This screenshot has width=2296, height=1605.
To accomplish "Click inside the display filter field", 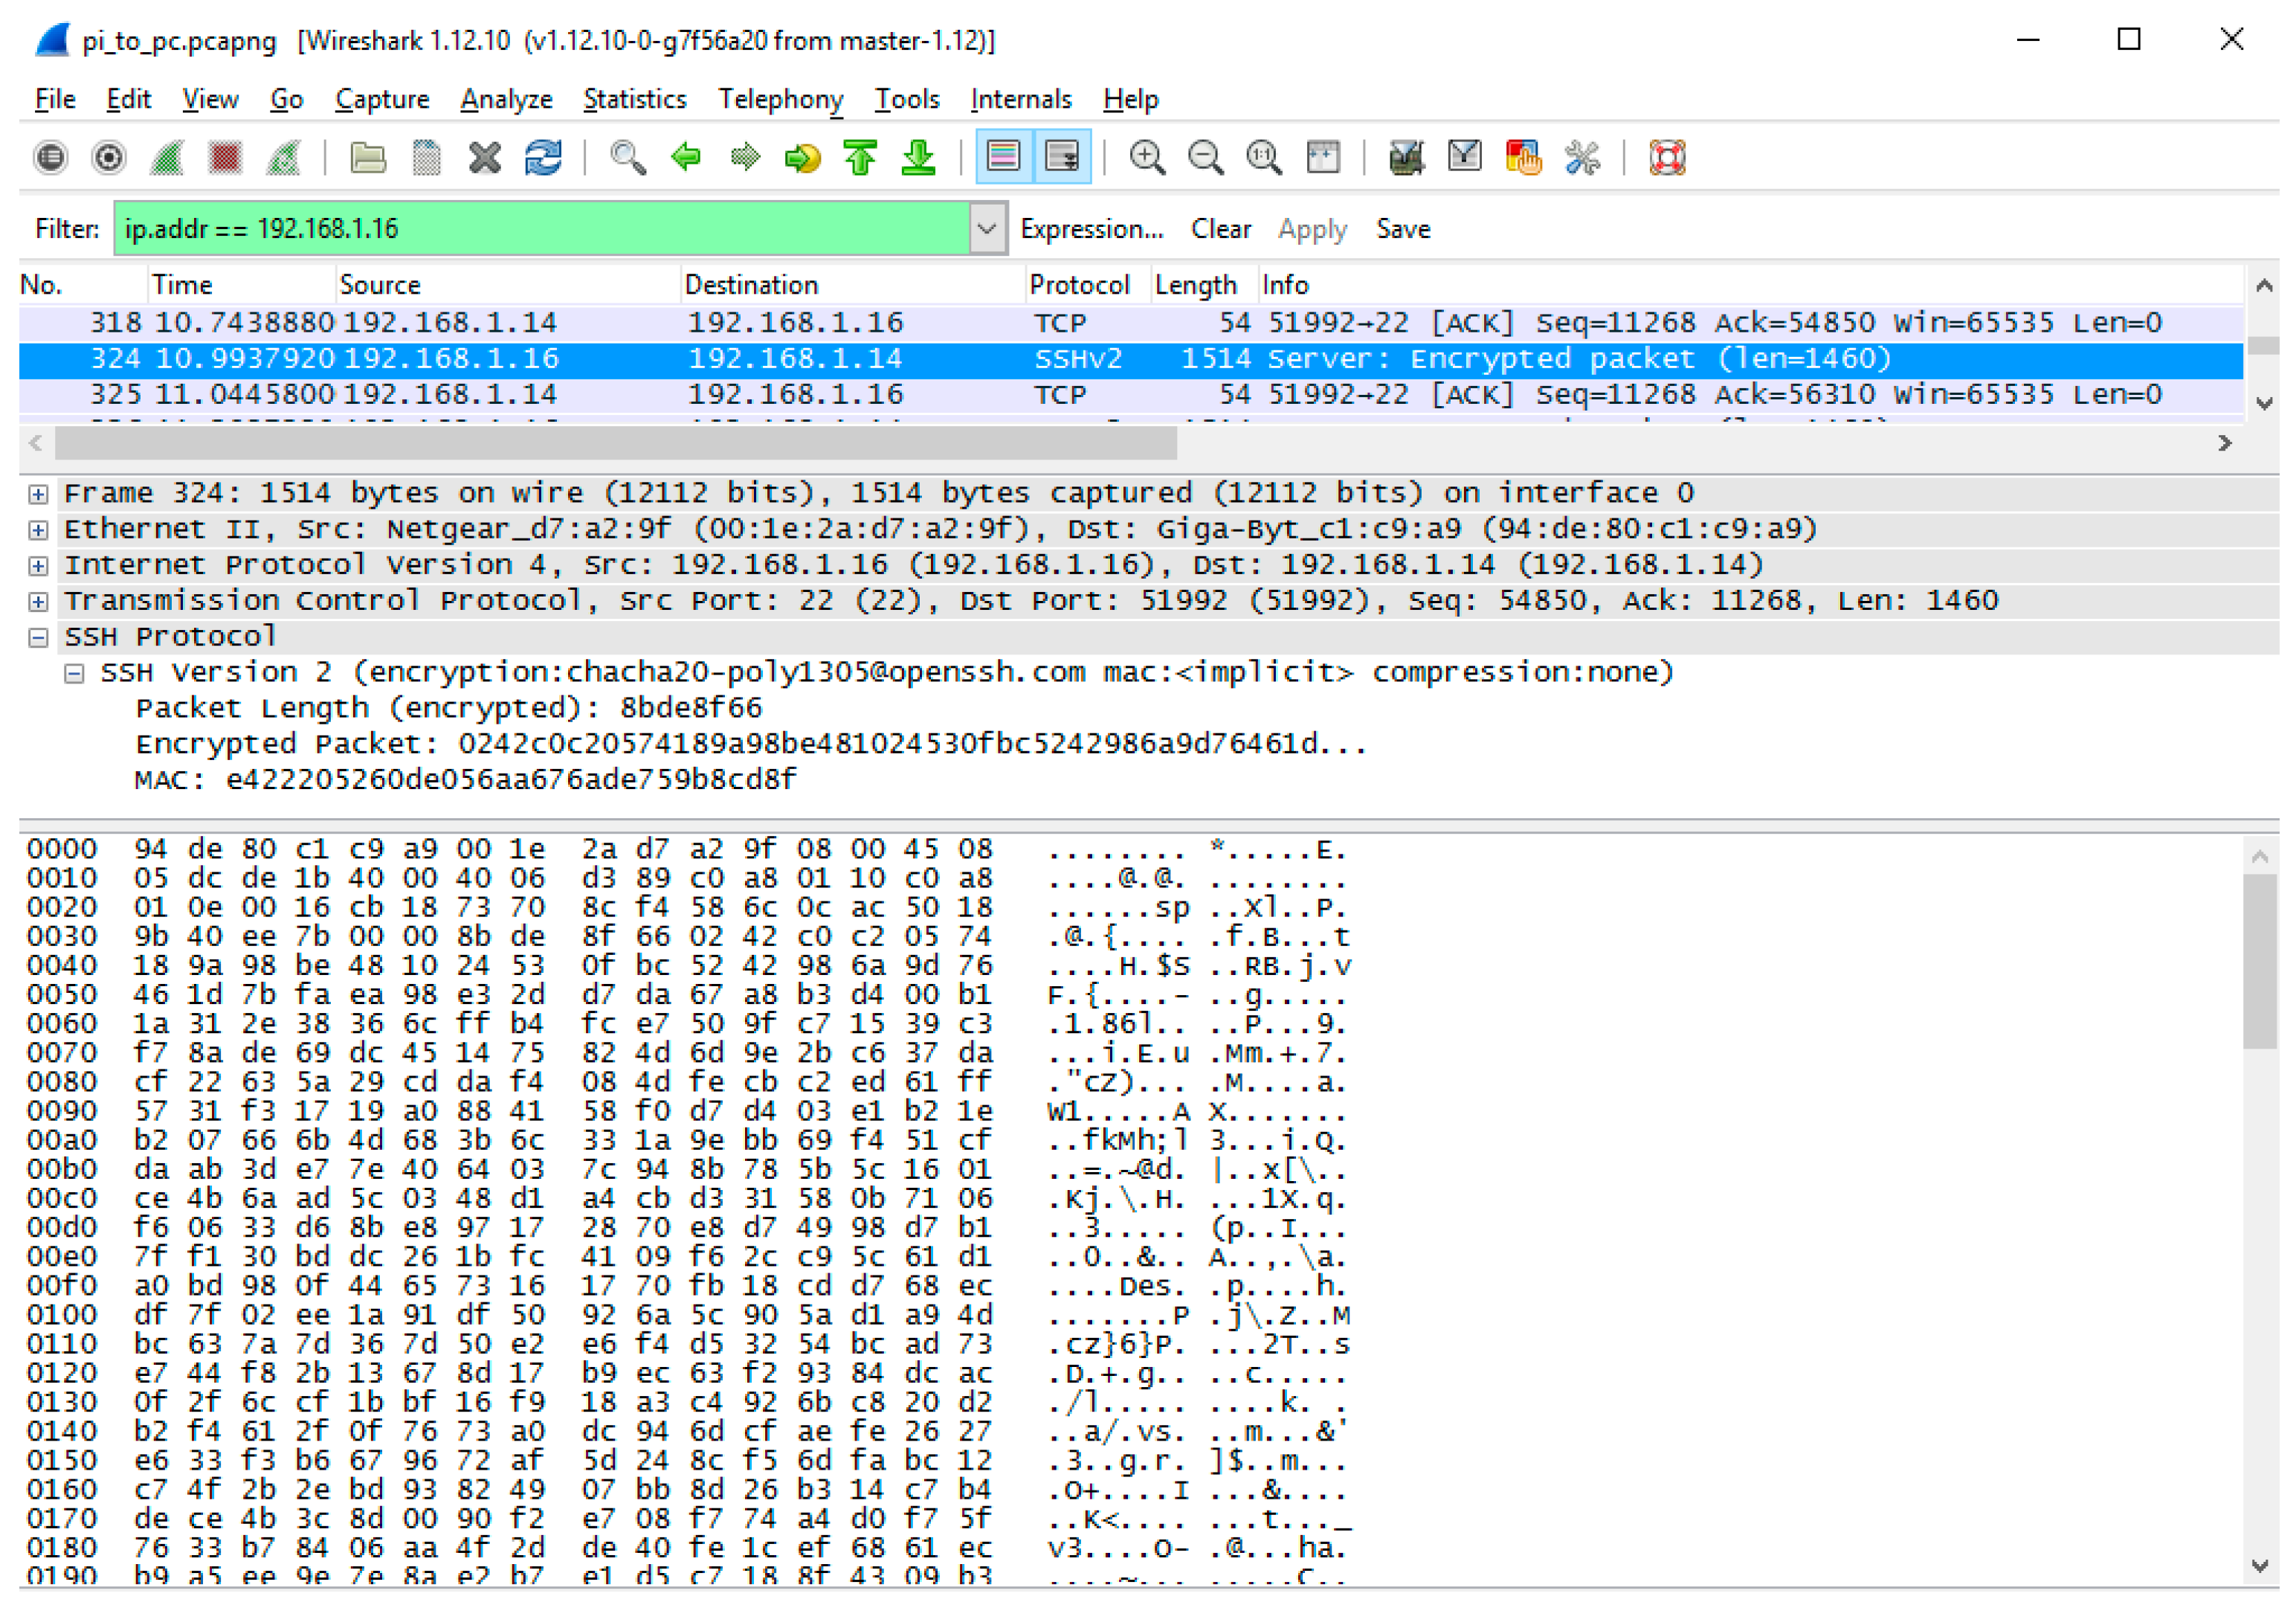I will click(541, 229).
